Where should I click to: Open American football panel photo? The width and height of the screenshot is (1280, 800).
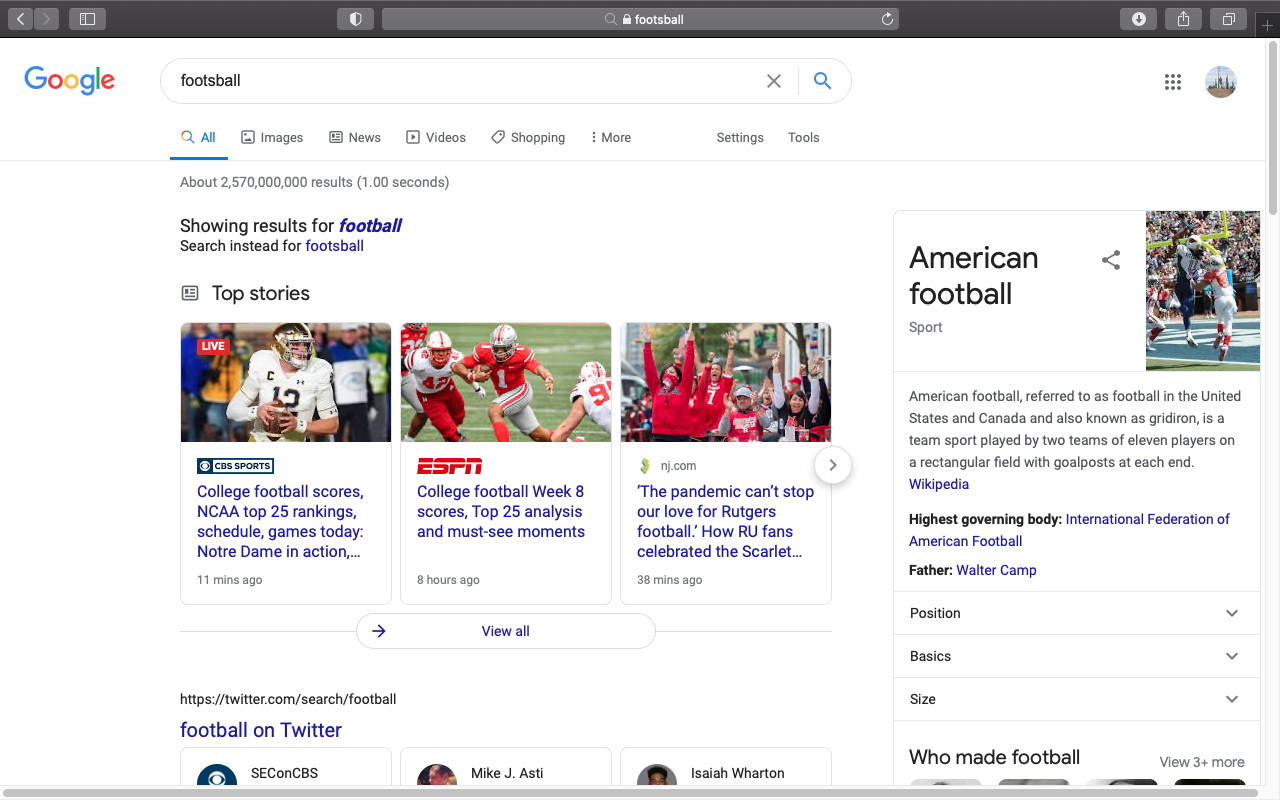tap(1203, 291)
